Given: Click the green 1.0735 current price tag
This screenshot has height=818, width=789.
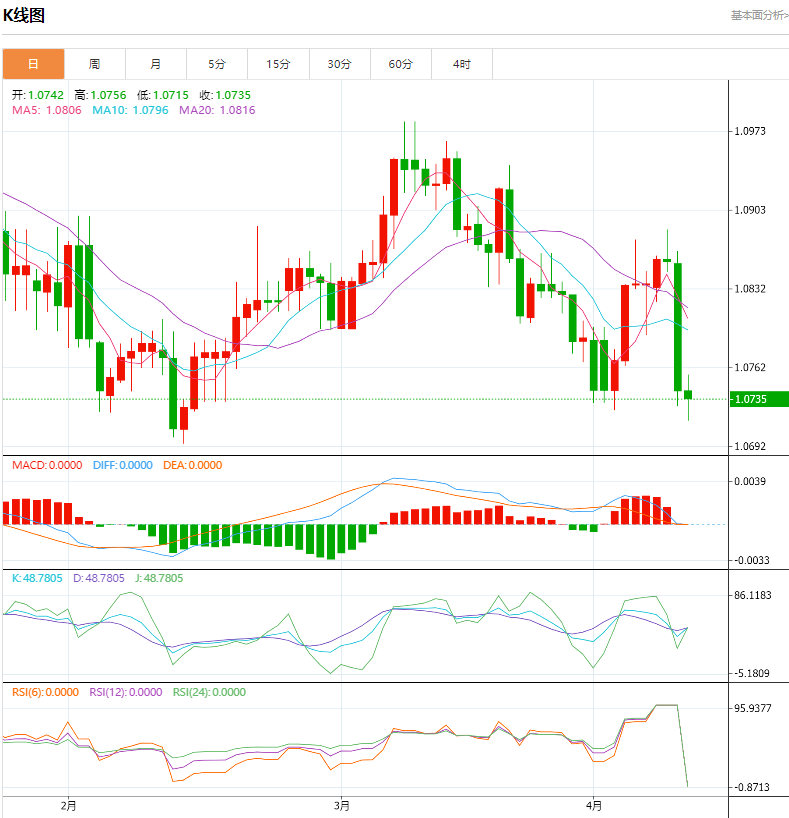Looking at the screenshot, I should (x=758, y=399).
